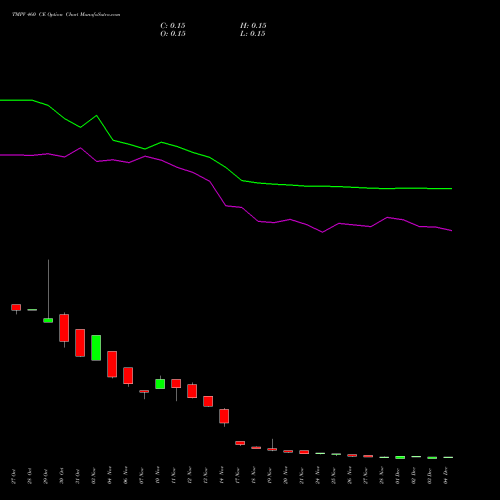Click the '29 Oct' date label
The width and height of the screenshot is (500, 500).
click(x=46, y=476)
